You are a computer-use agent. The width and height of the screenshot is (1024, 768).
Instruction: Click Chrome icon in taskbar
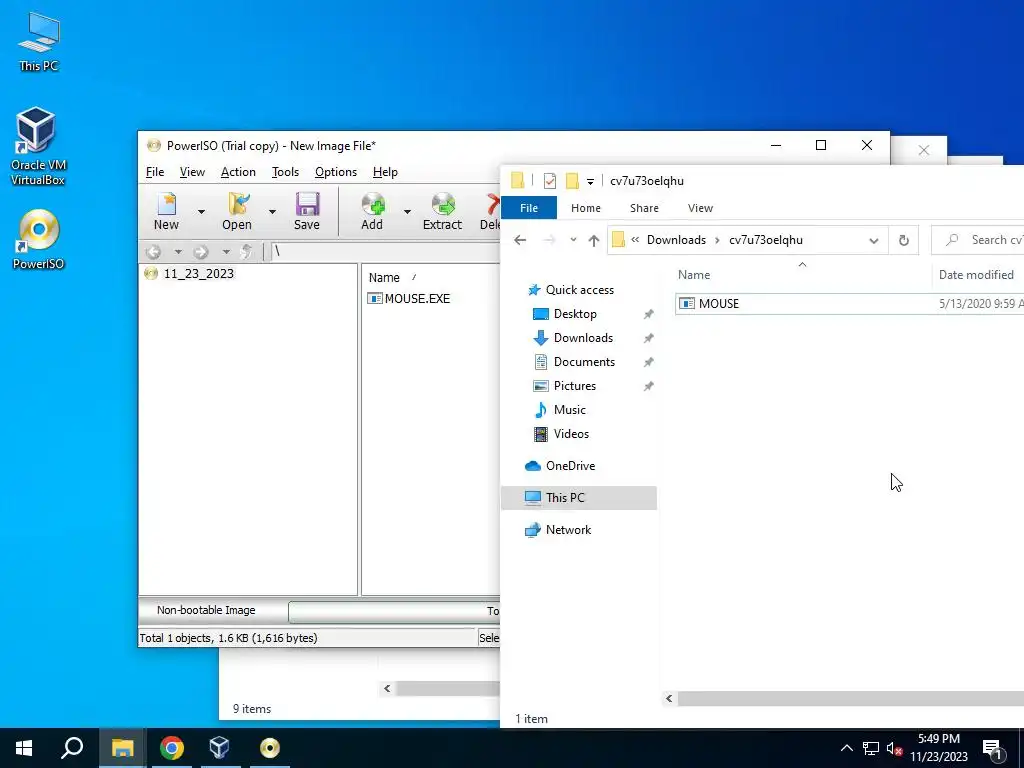(x=172, y=748)
